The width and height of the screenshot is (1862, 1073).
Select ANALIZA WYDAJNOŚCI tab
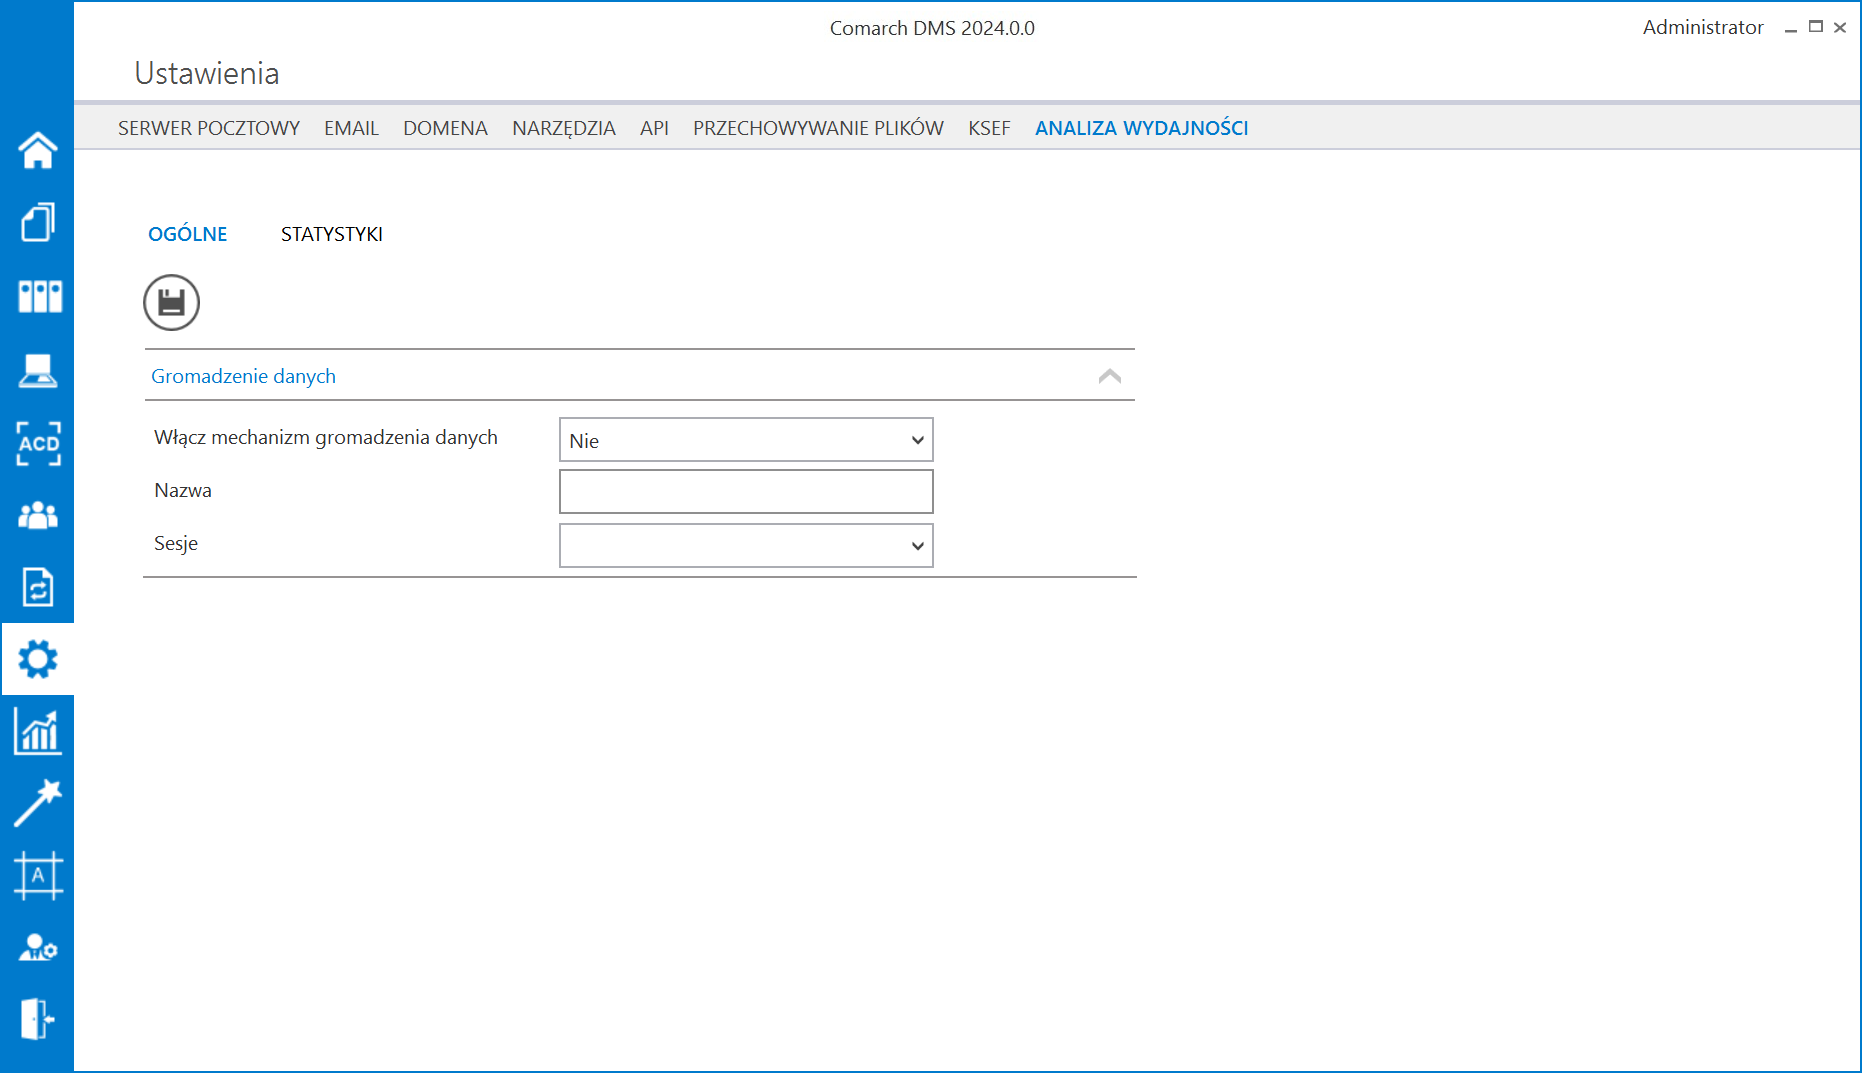[1141, 128]
